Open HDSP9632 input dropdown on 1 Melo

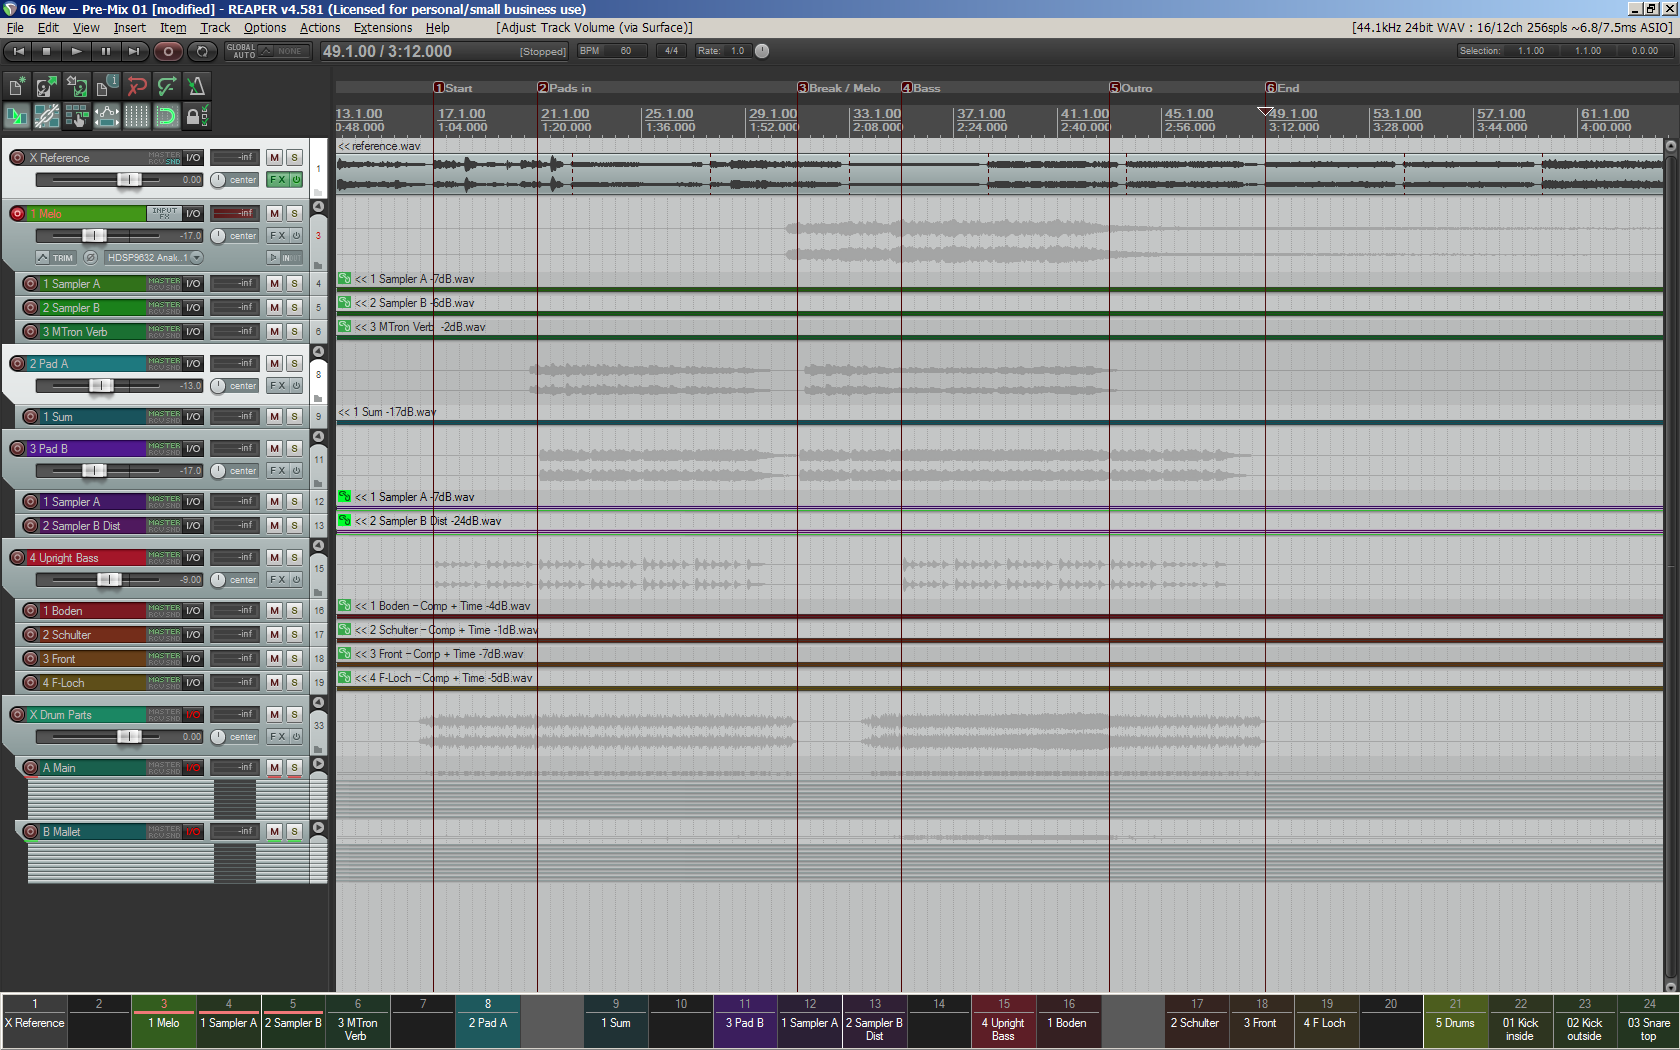point(154,257)
